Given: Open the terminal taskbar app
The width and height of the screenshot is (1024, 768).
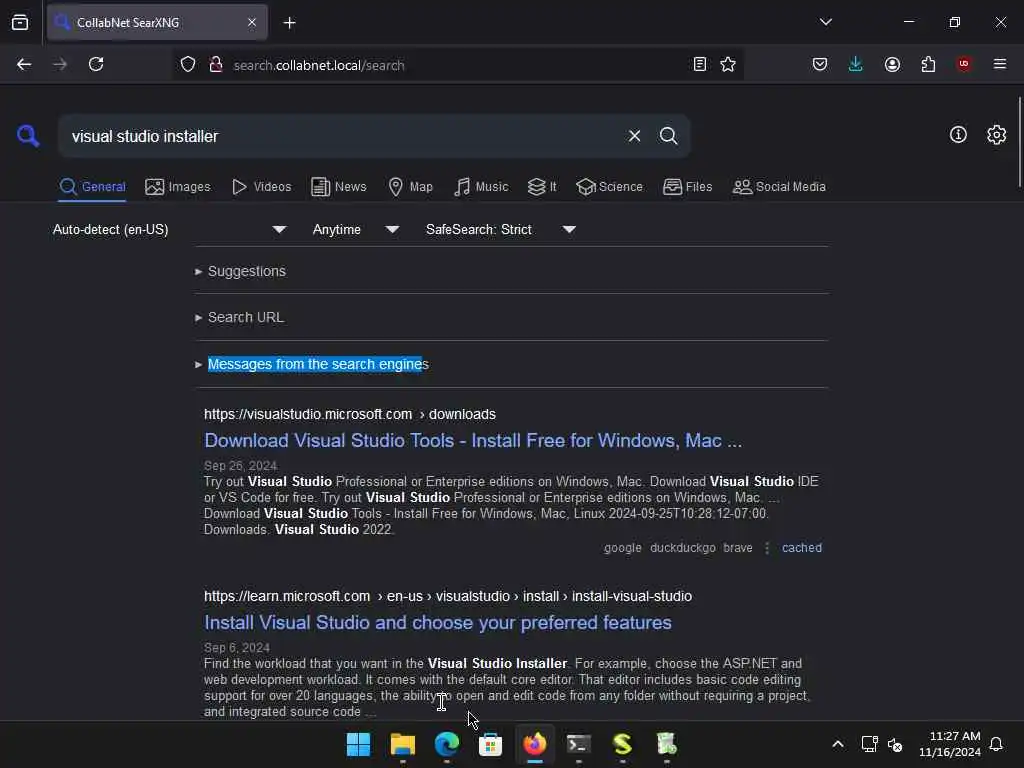Looking at the screenshot, I should (x=579, y=744).
